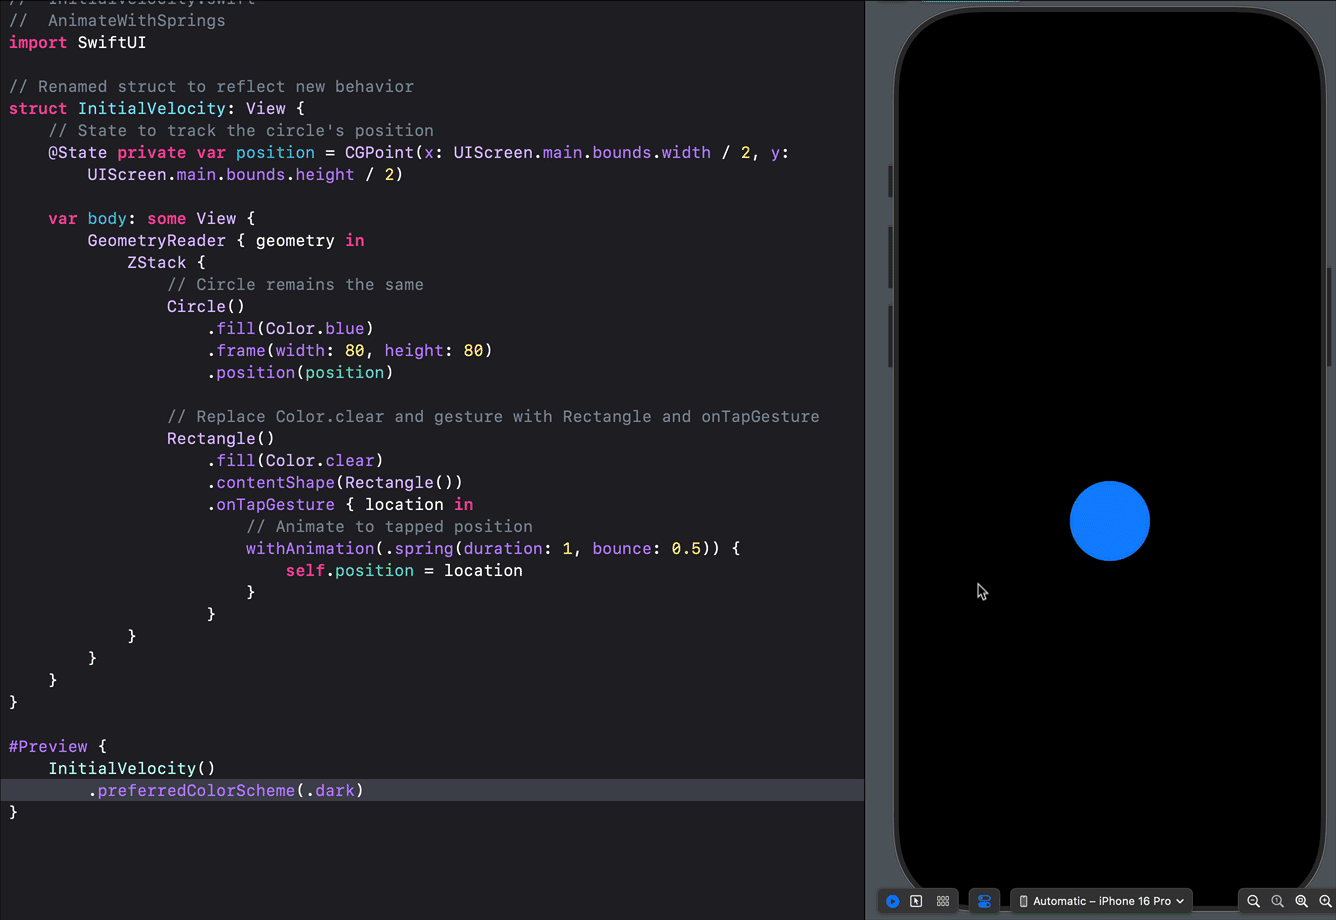
Task: Zoom out the preview canvas
Action: (1253, 901)
